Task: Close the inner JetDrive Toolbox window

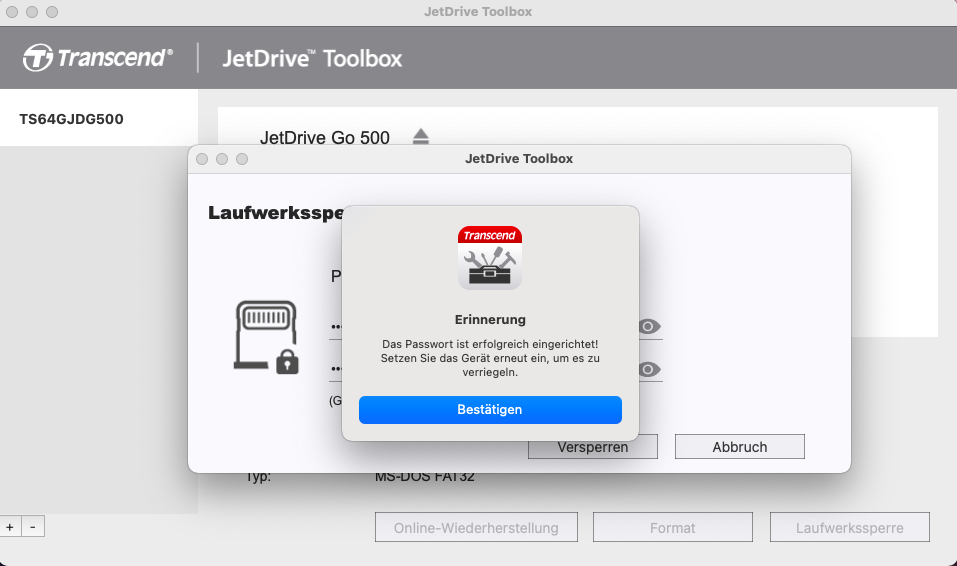Action: point(202,159)
